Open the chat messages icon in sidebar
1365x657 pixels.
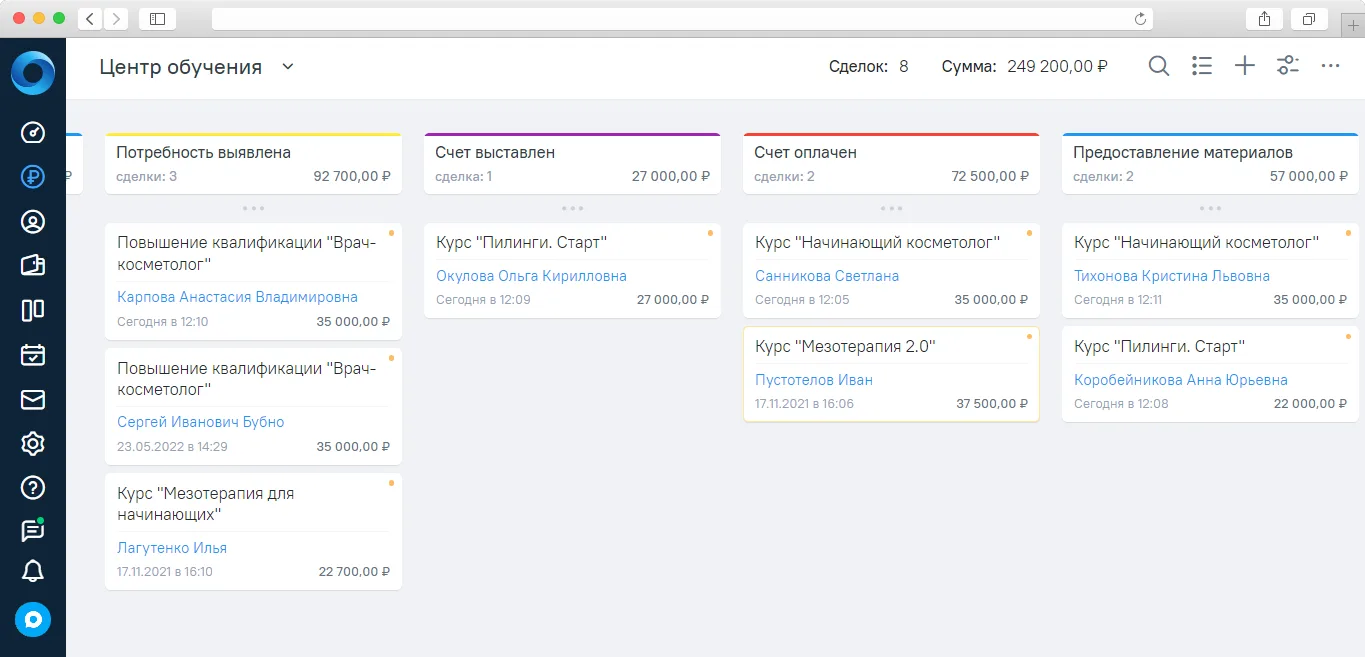[33, 530]
